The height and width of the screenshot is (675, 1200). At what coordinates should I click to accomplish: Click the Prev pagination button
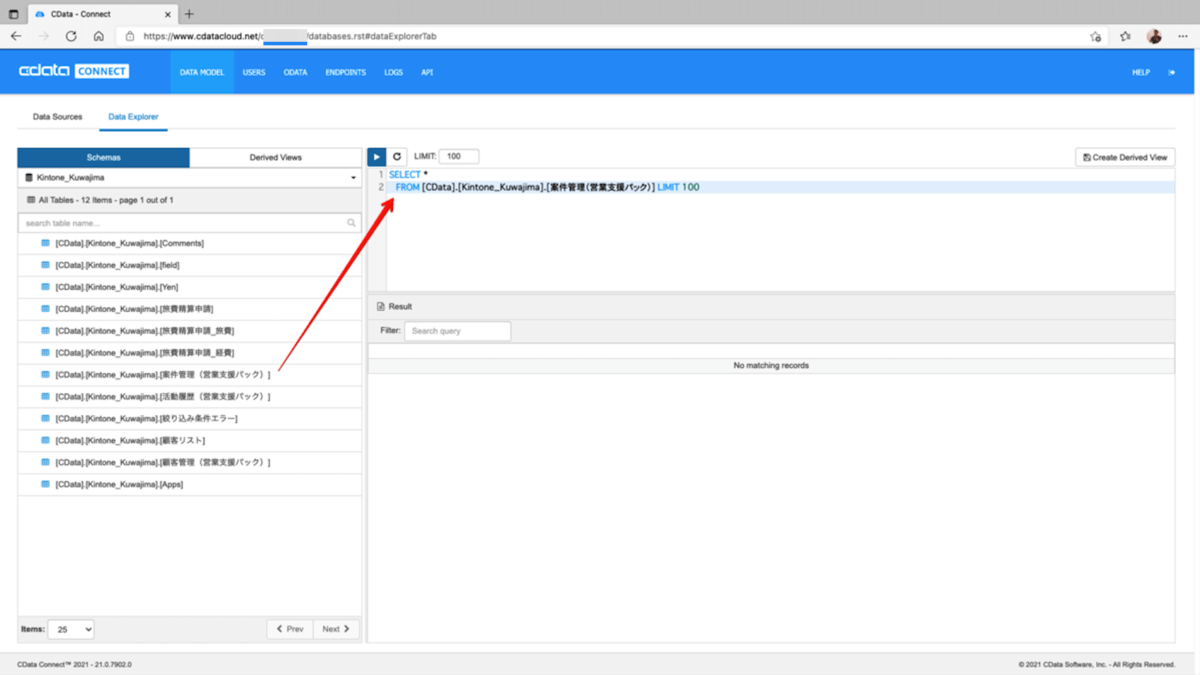(289, 629)
